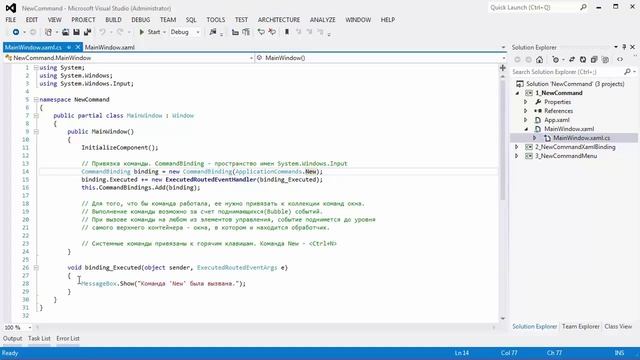The image size is (640, 360).
Task: Click the Open File toolbar icon
Action: pos(65,32)
